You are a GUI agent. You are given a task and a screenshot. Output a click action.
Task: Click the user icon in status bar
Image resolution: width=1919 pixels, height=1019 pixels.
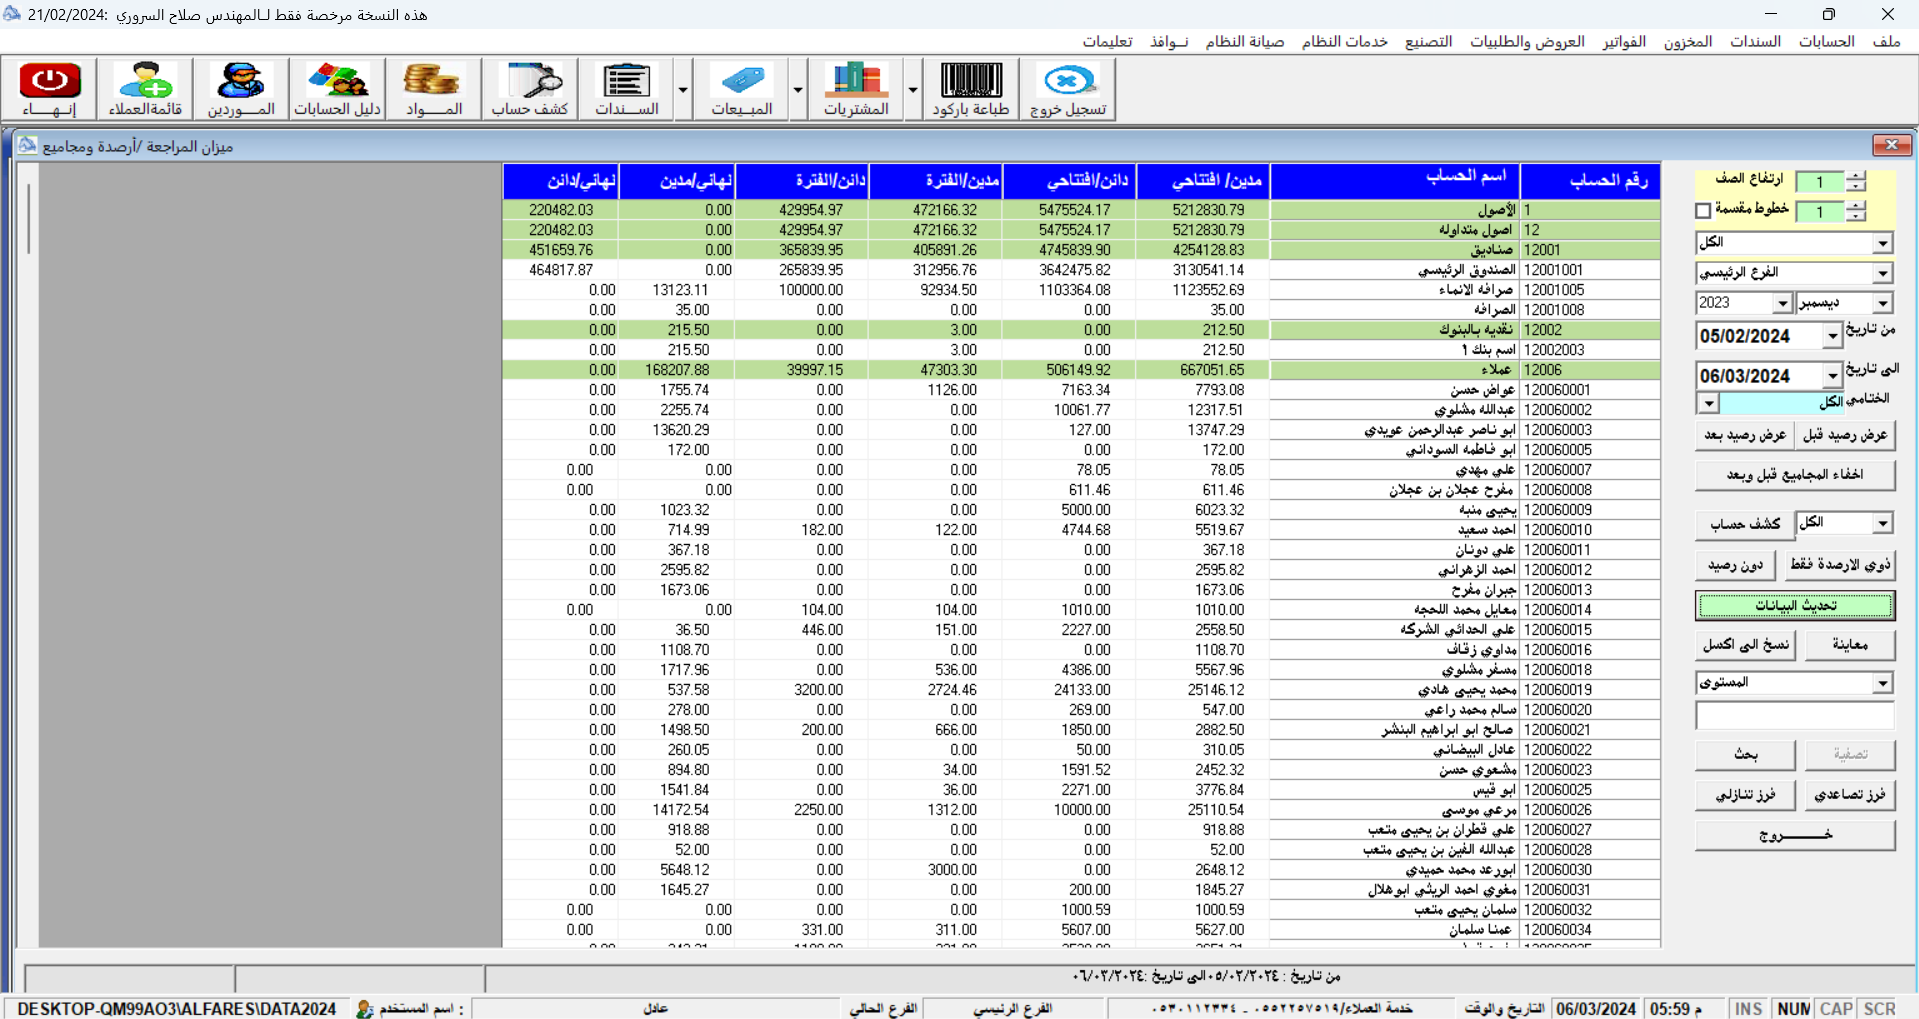364,1009
